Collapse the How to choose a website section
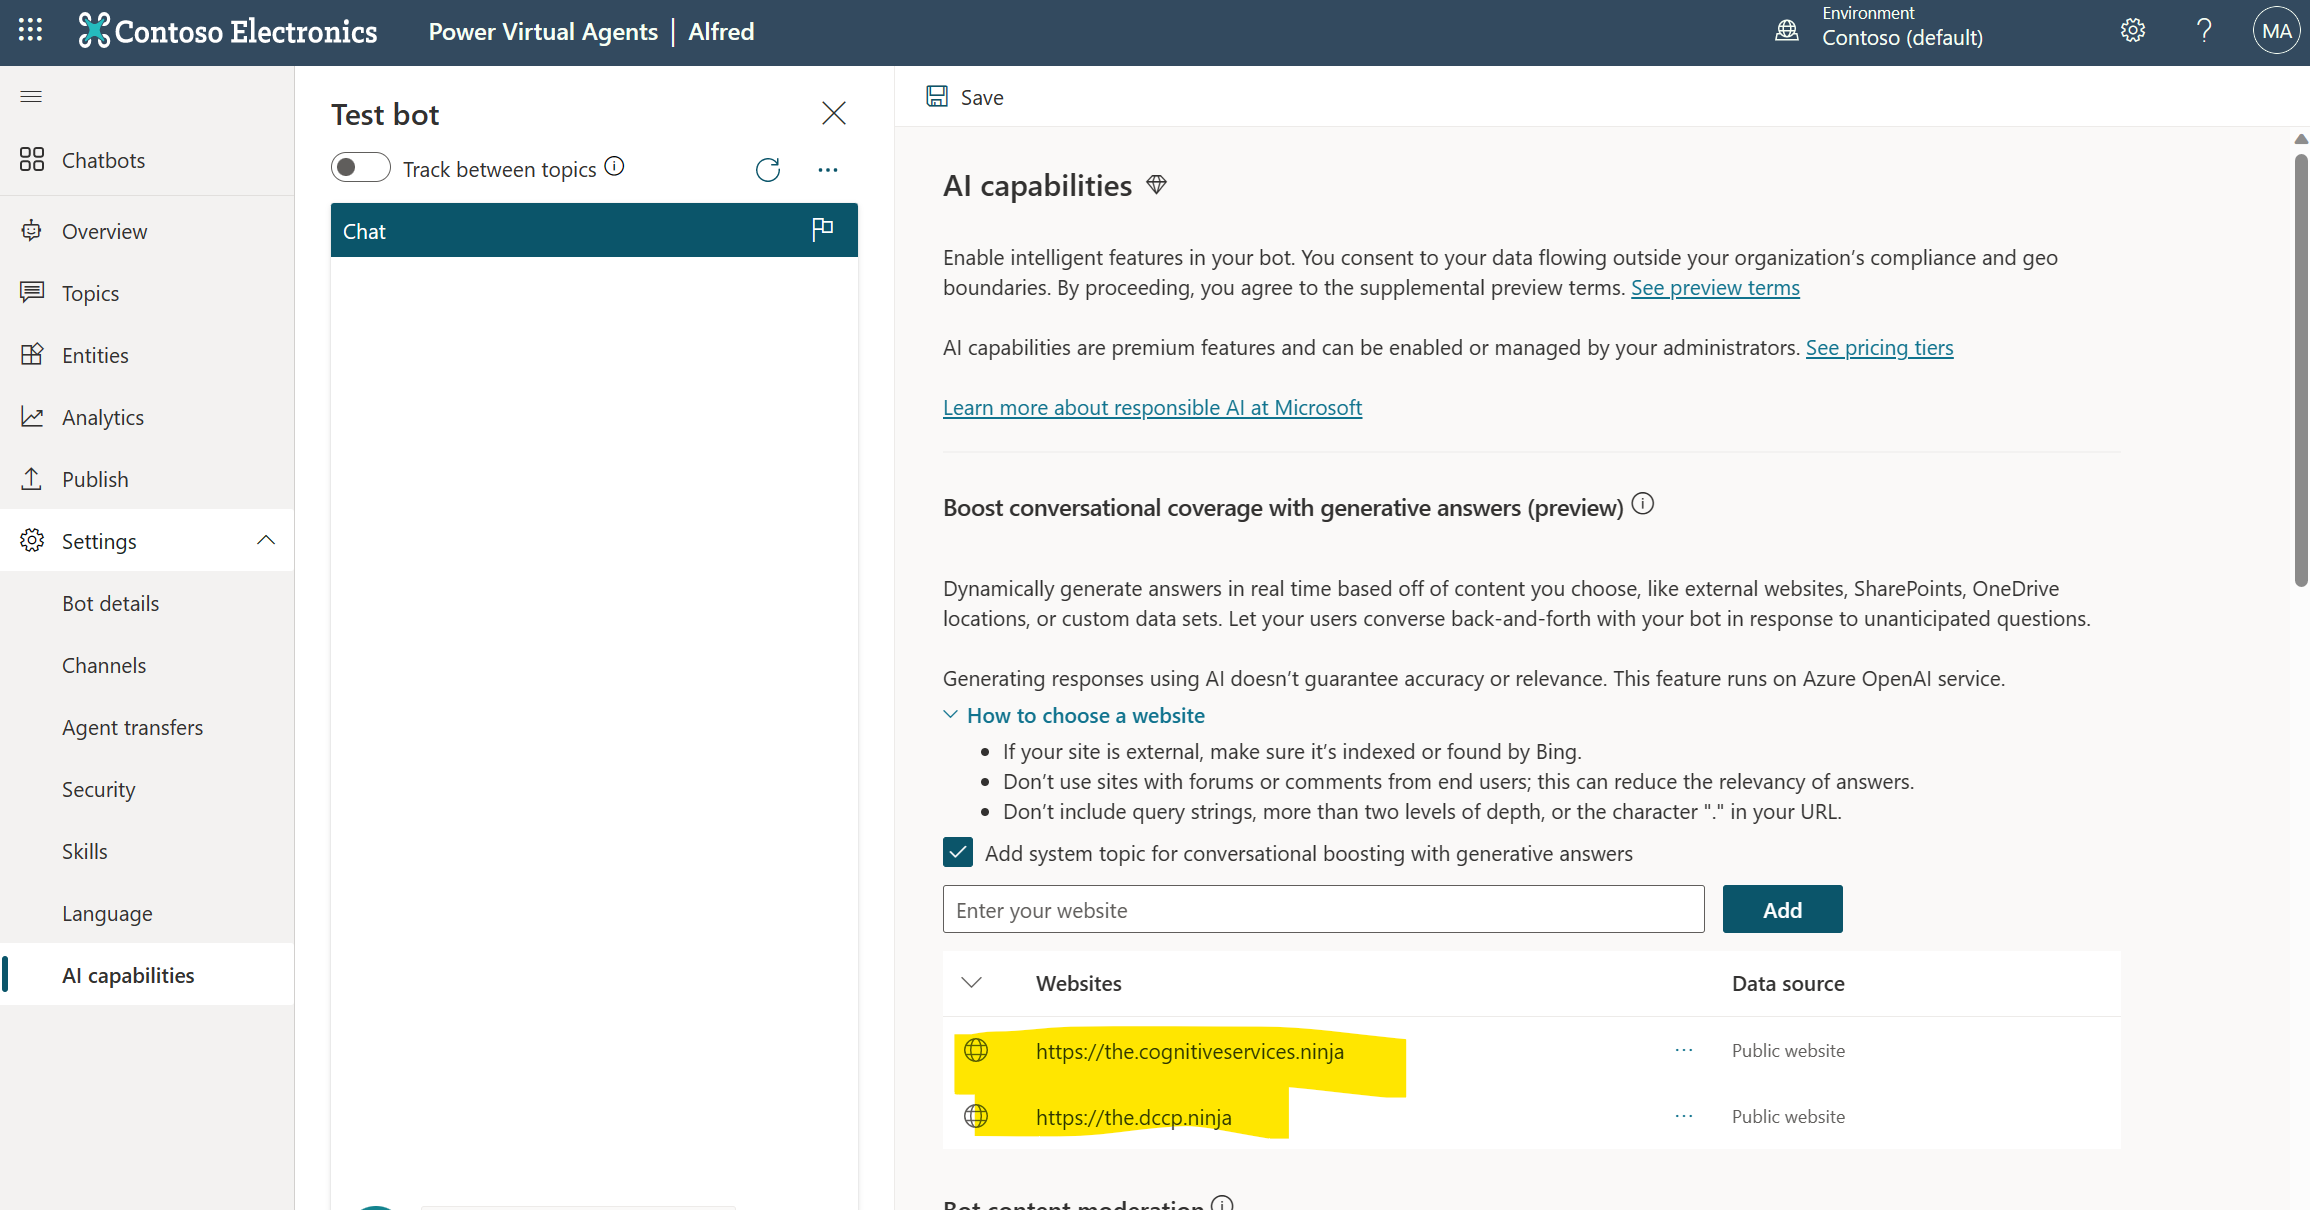The height and width of the screenshot is (1210, 2310). [950, 714]
